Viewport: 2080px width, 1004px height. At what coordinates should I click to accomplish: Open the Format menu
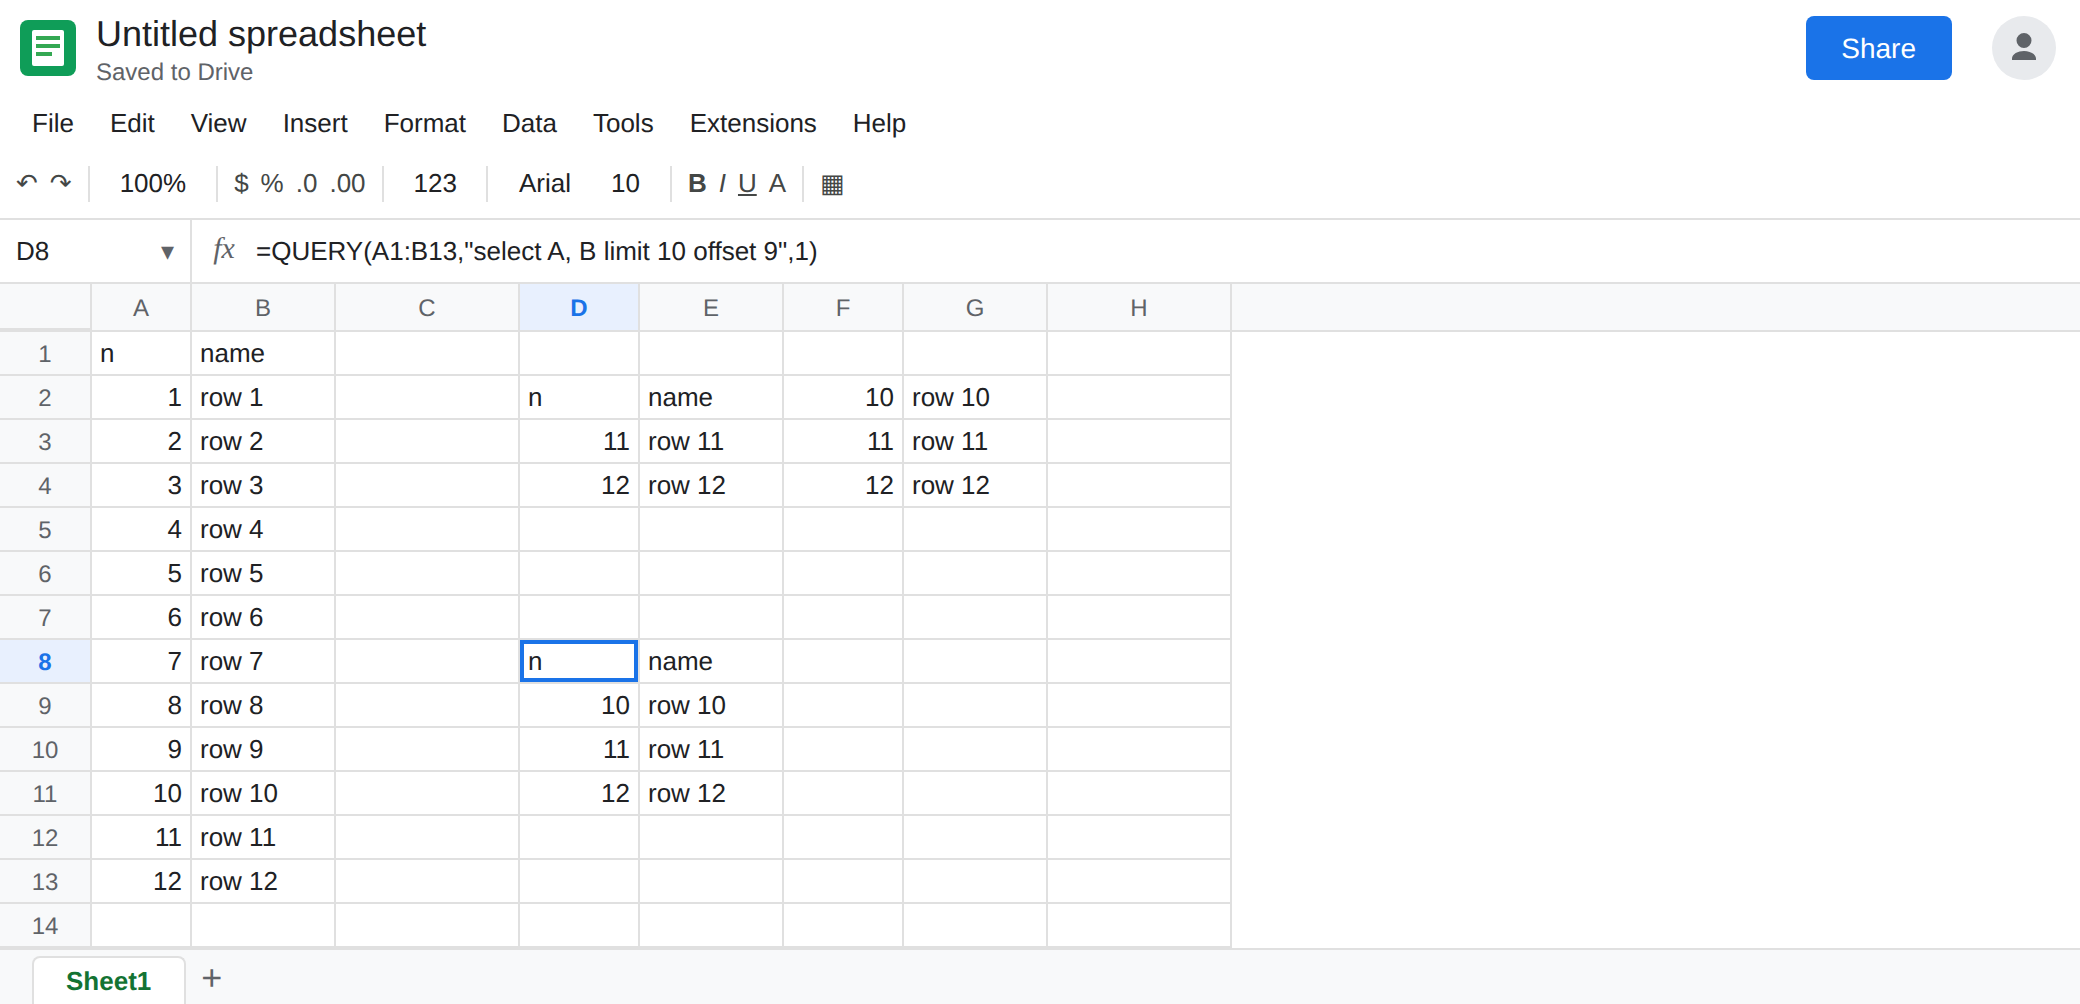point(425,123)
